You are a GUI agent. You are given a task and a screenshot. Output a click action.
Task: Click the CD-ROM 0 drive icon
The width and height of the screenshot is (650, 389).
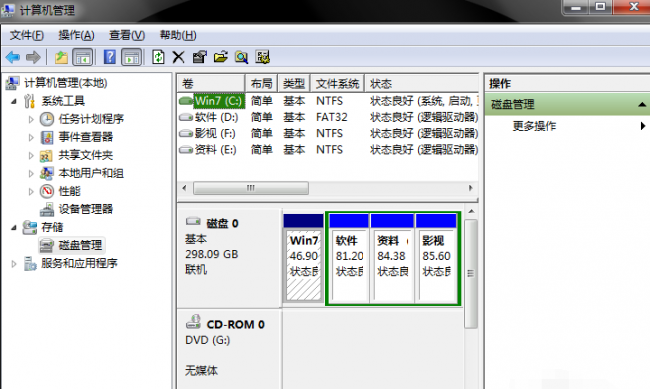click(193, 322)
